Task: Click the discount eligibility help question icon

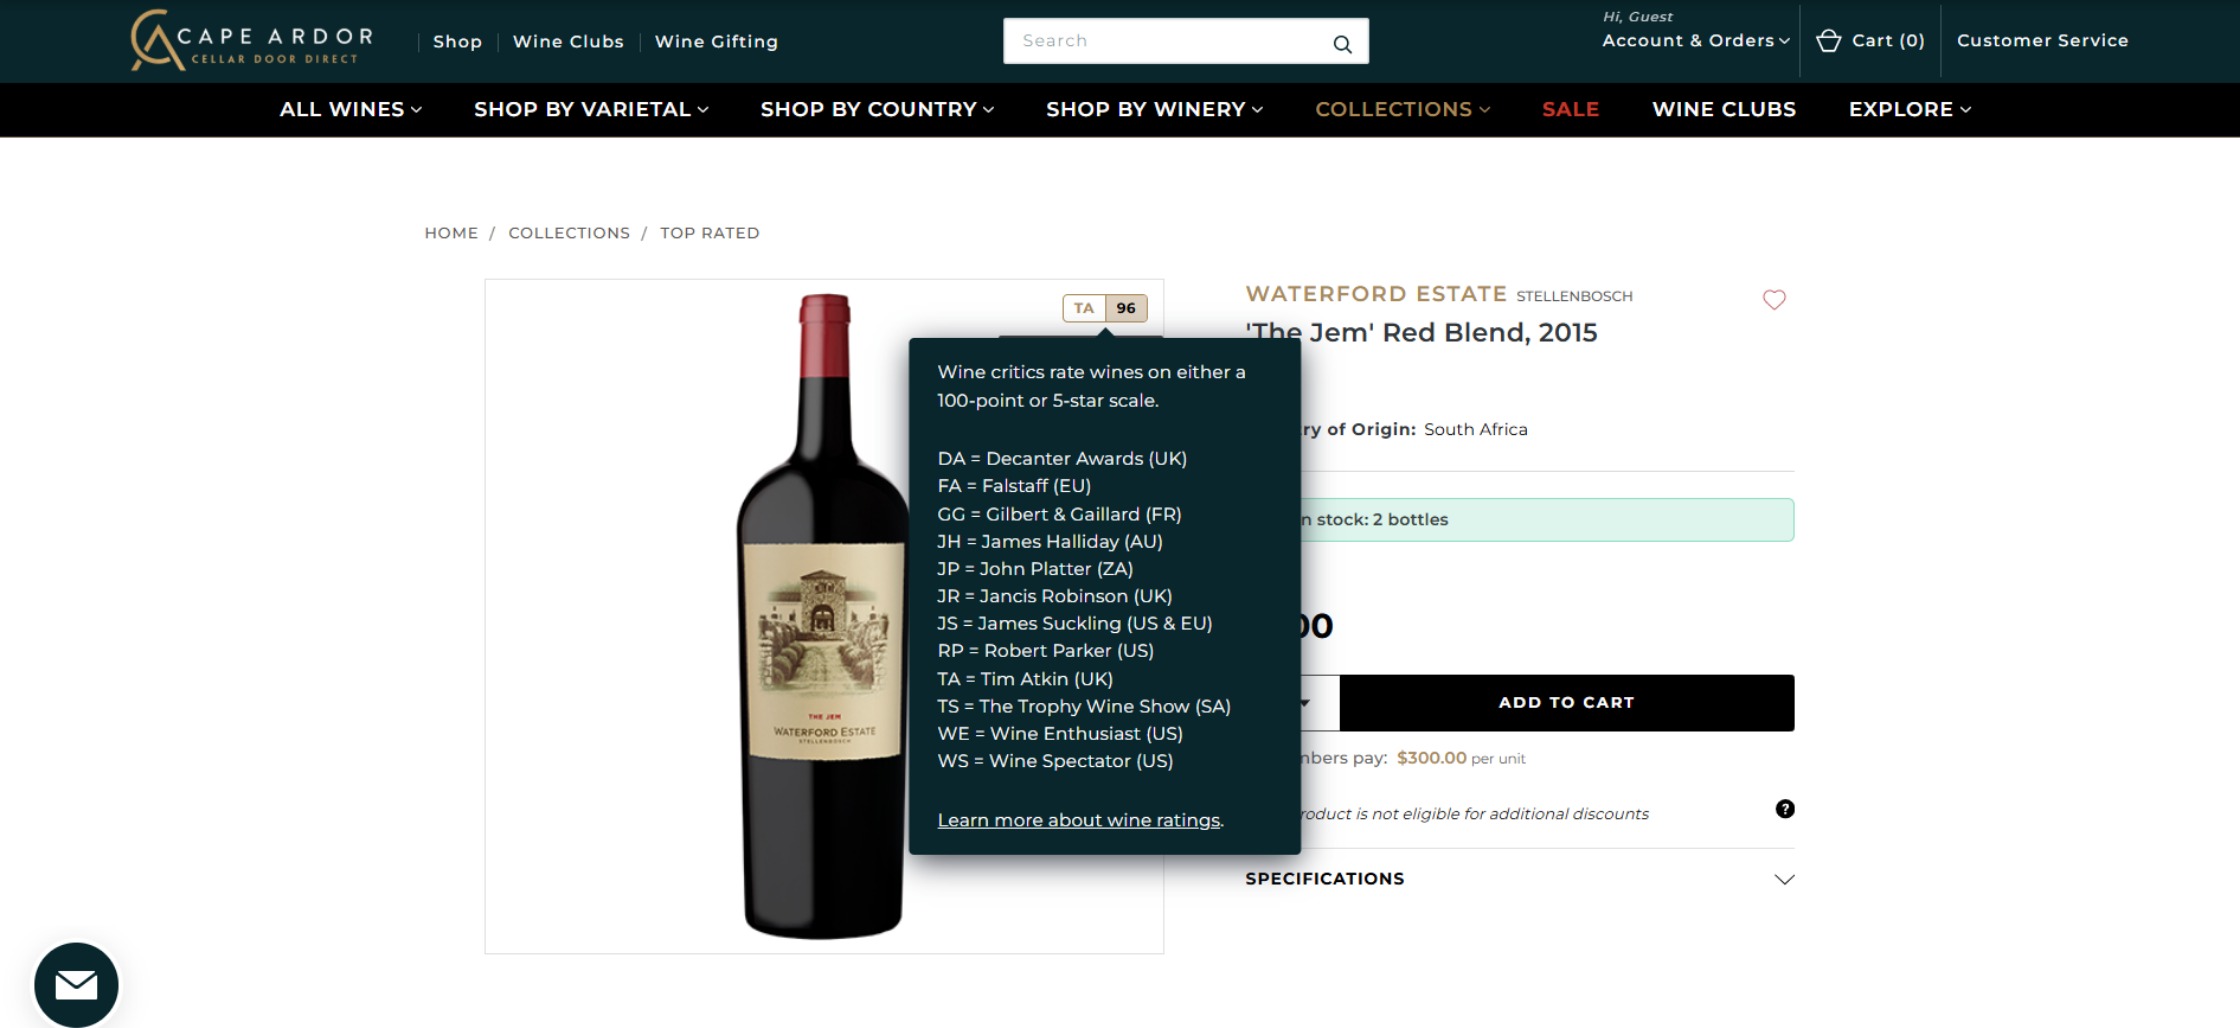Action: [1784, 809]
